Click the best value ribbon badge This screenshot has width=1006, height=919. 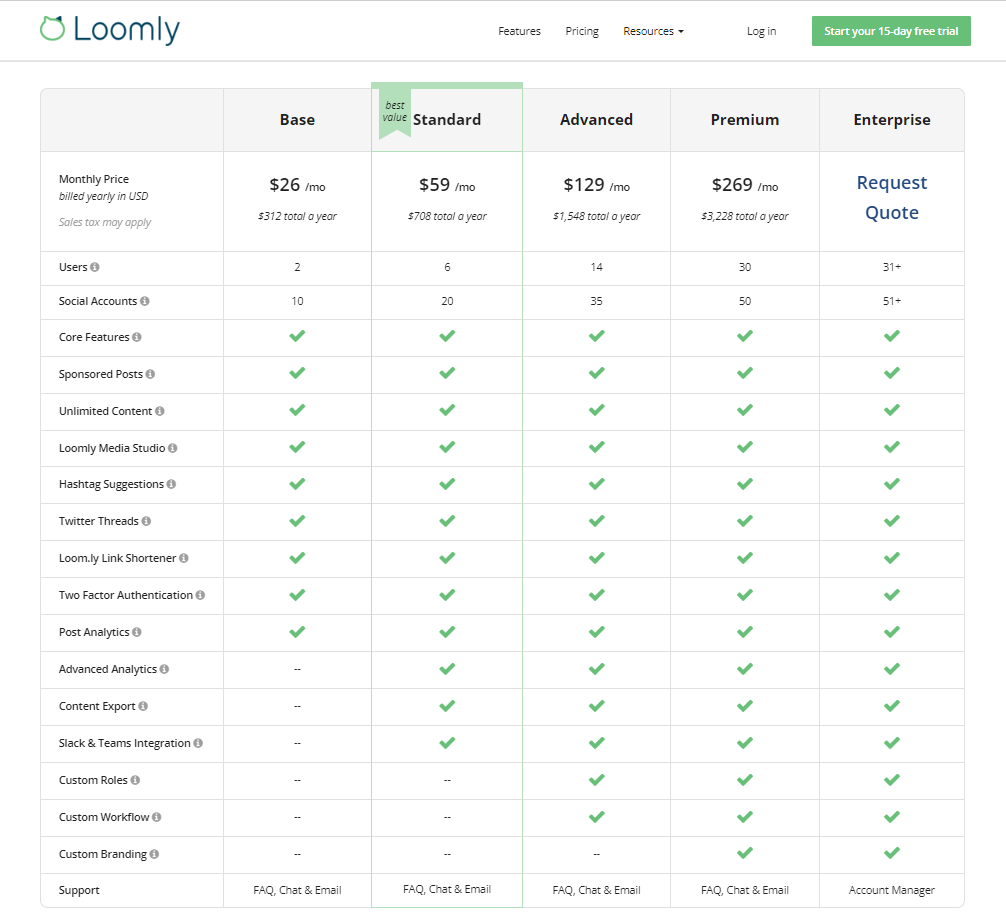[395, 112]
